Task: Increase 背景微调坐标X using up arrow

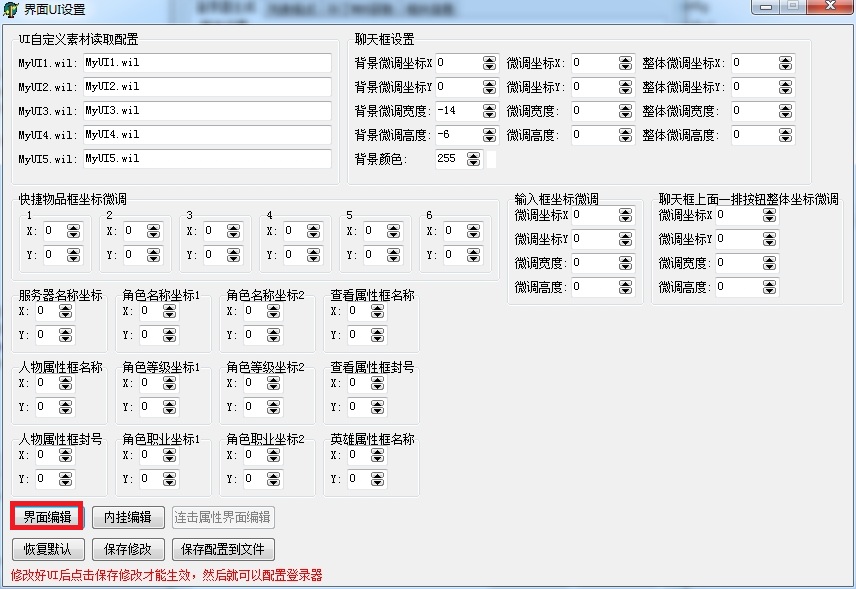Action: pyautogui.click(x=489, y=59)
